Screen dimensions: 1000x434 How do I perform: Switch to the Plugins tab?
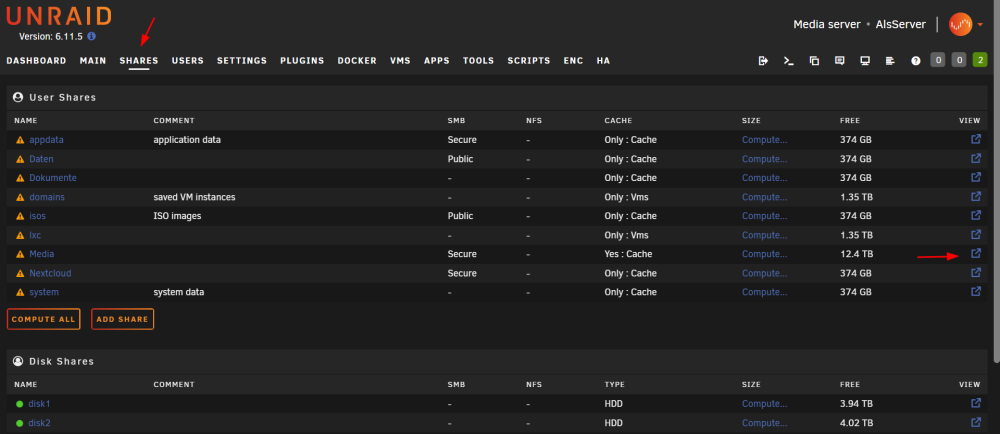click(x=302, y=61)
